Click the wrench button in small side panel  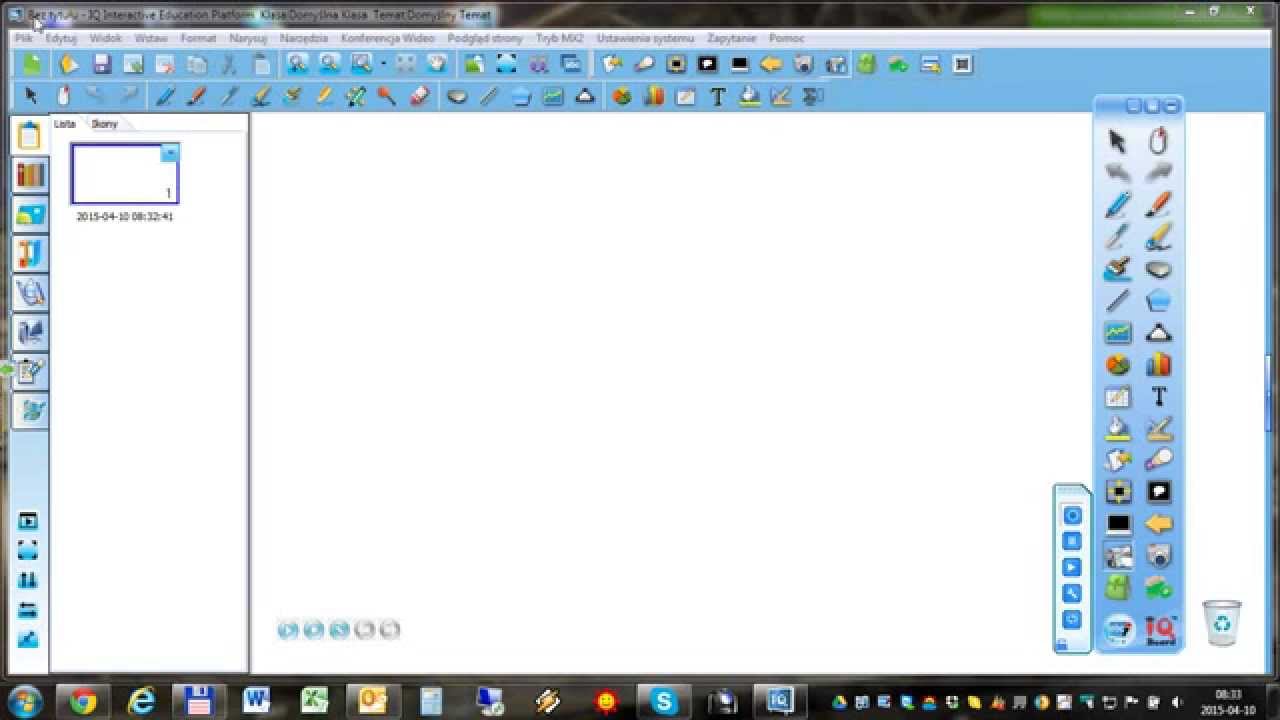pos(1072,593)
